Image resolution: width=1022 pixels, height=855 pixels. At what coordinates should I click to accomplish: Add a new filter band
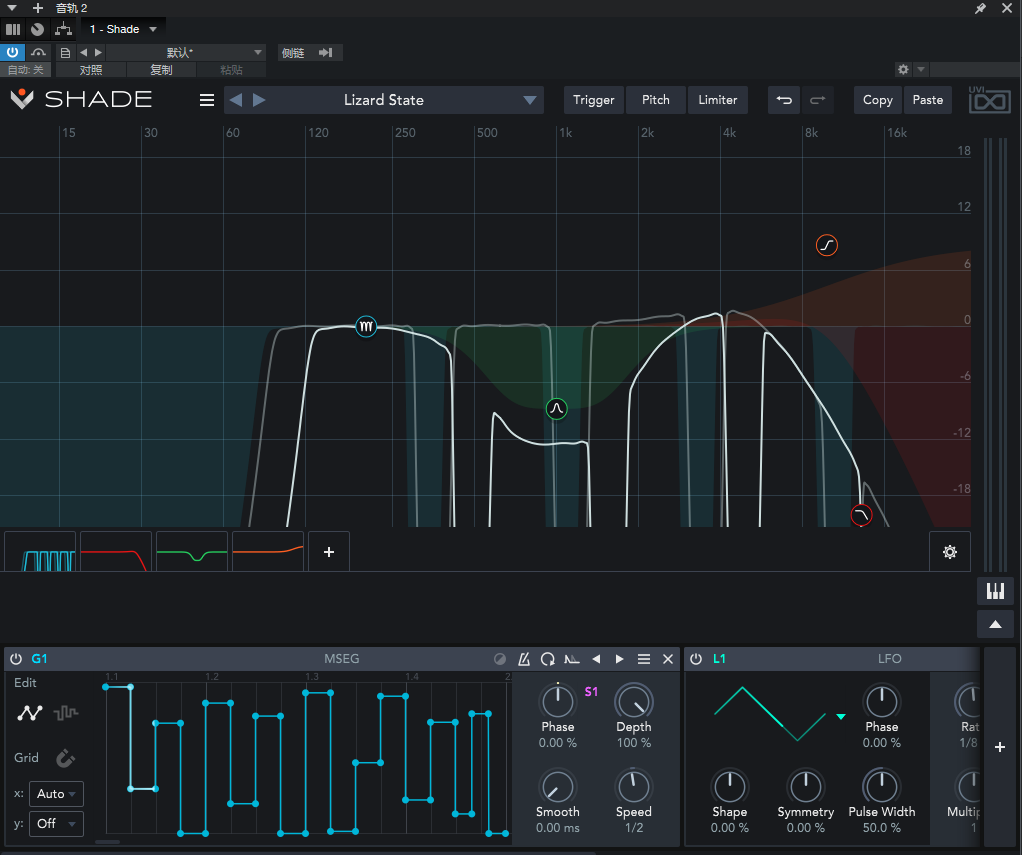pos(328,552)
